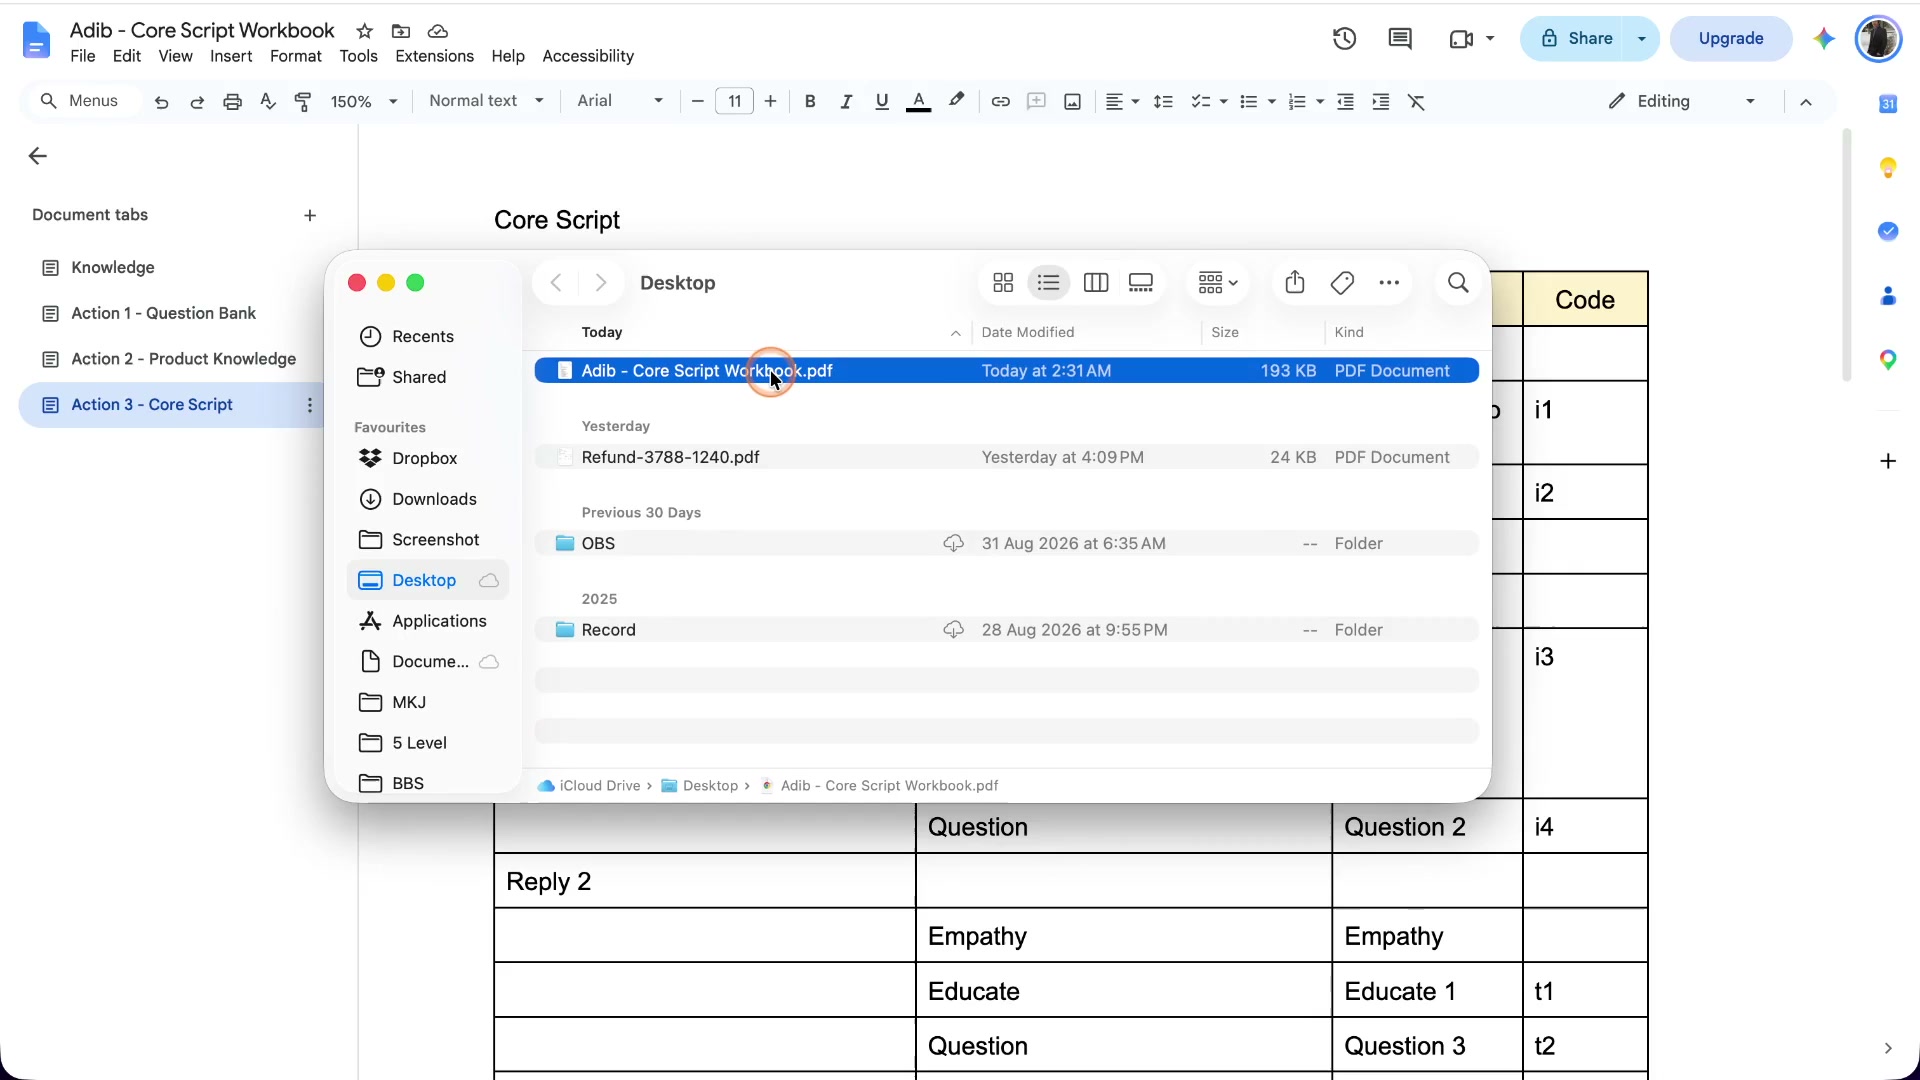1920x1080 pixels.
Task: Click the Insert image icon
Action: pos(1072,101)
